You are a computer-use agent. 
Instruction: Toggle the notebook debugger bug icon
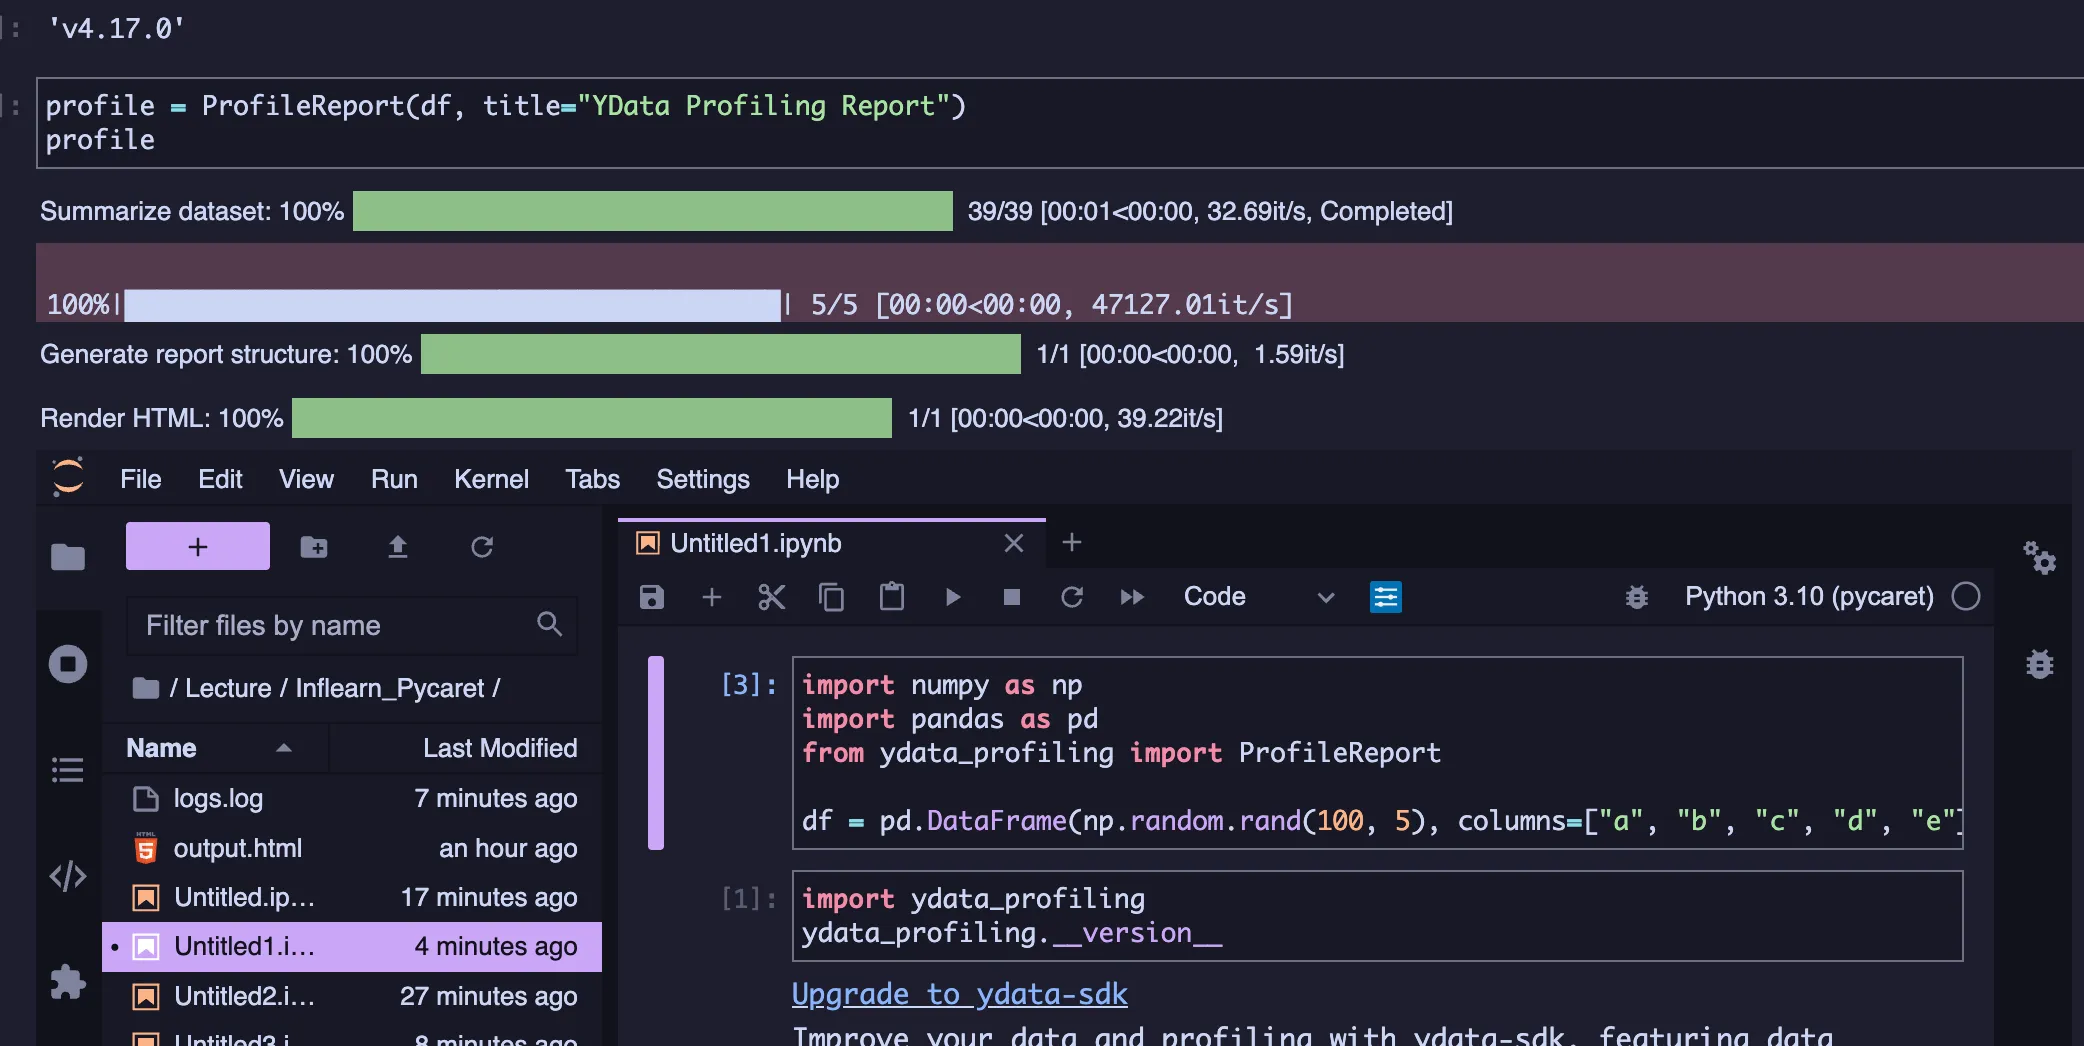coord(1636,597)
